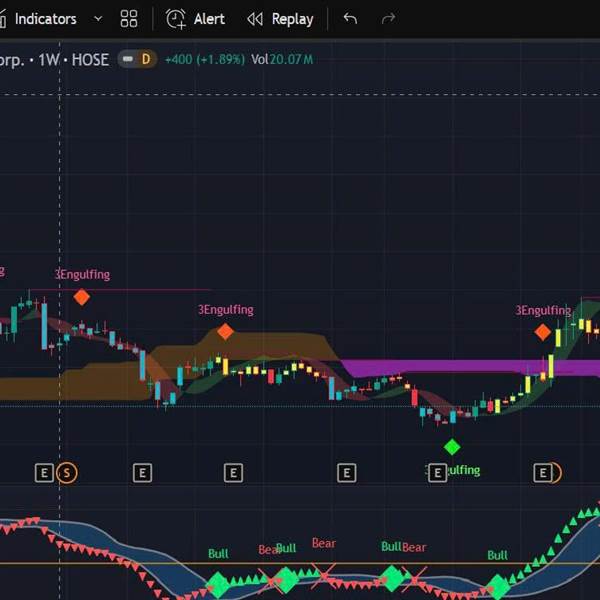Click oscillator green diamond under last Bull label
600x600 pixels.
pos(497,587)
